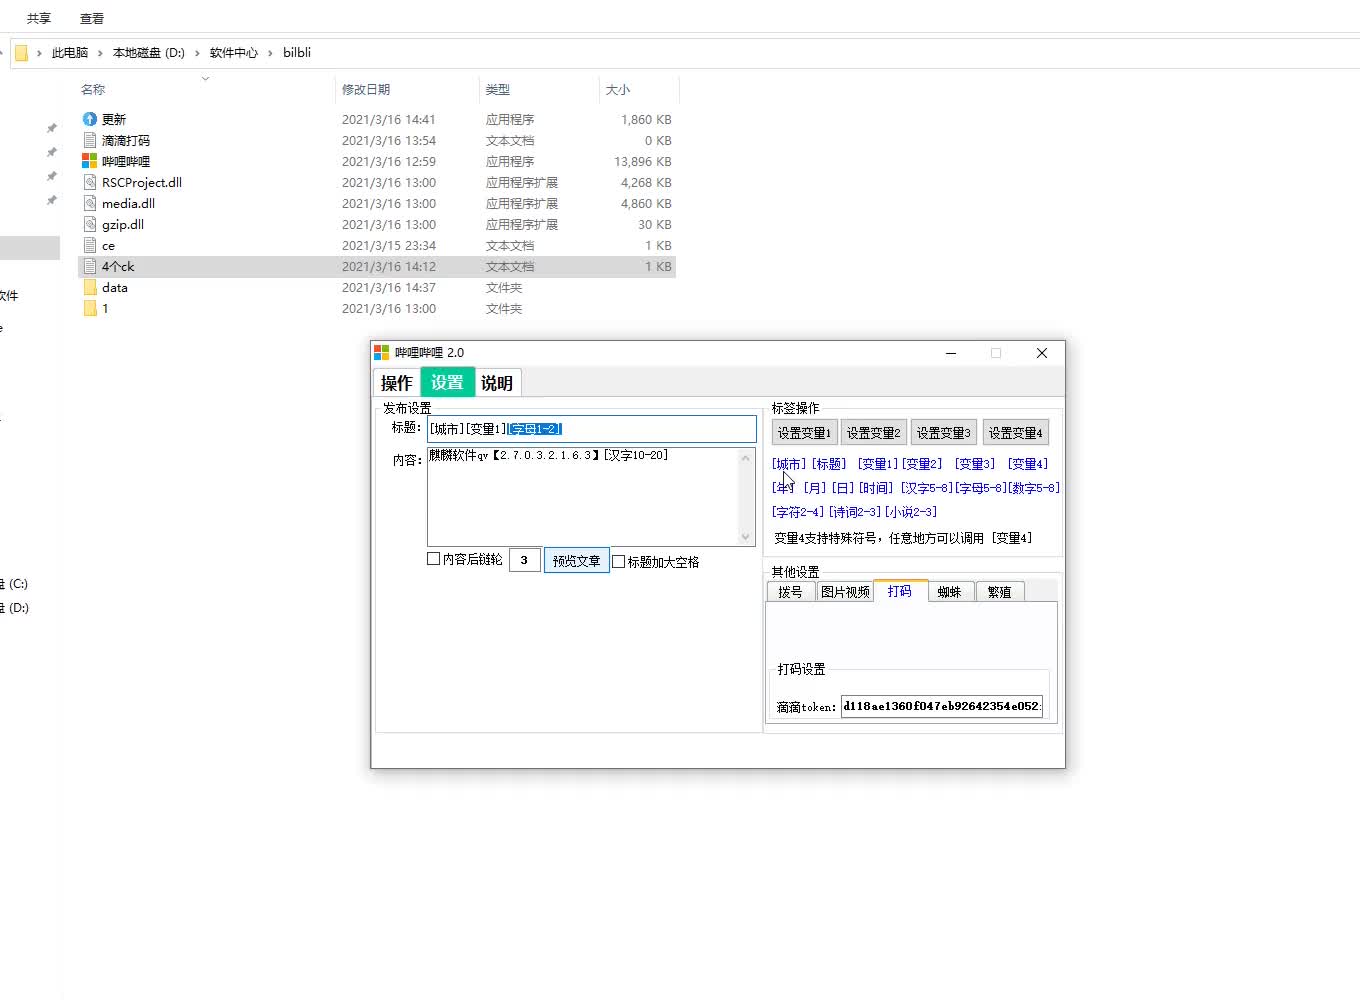Open the 繁殖 tab in 其他设置
Viewport: 1360px width, 1000px height.
click(1000, 592)
